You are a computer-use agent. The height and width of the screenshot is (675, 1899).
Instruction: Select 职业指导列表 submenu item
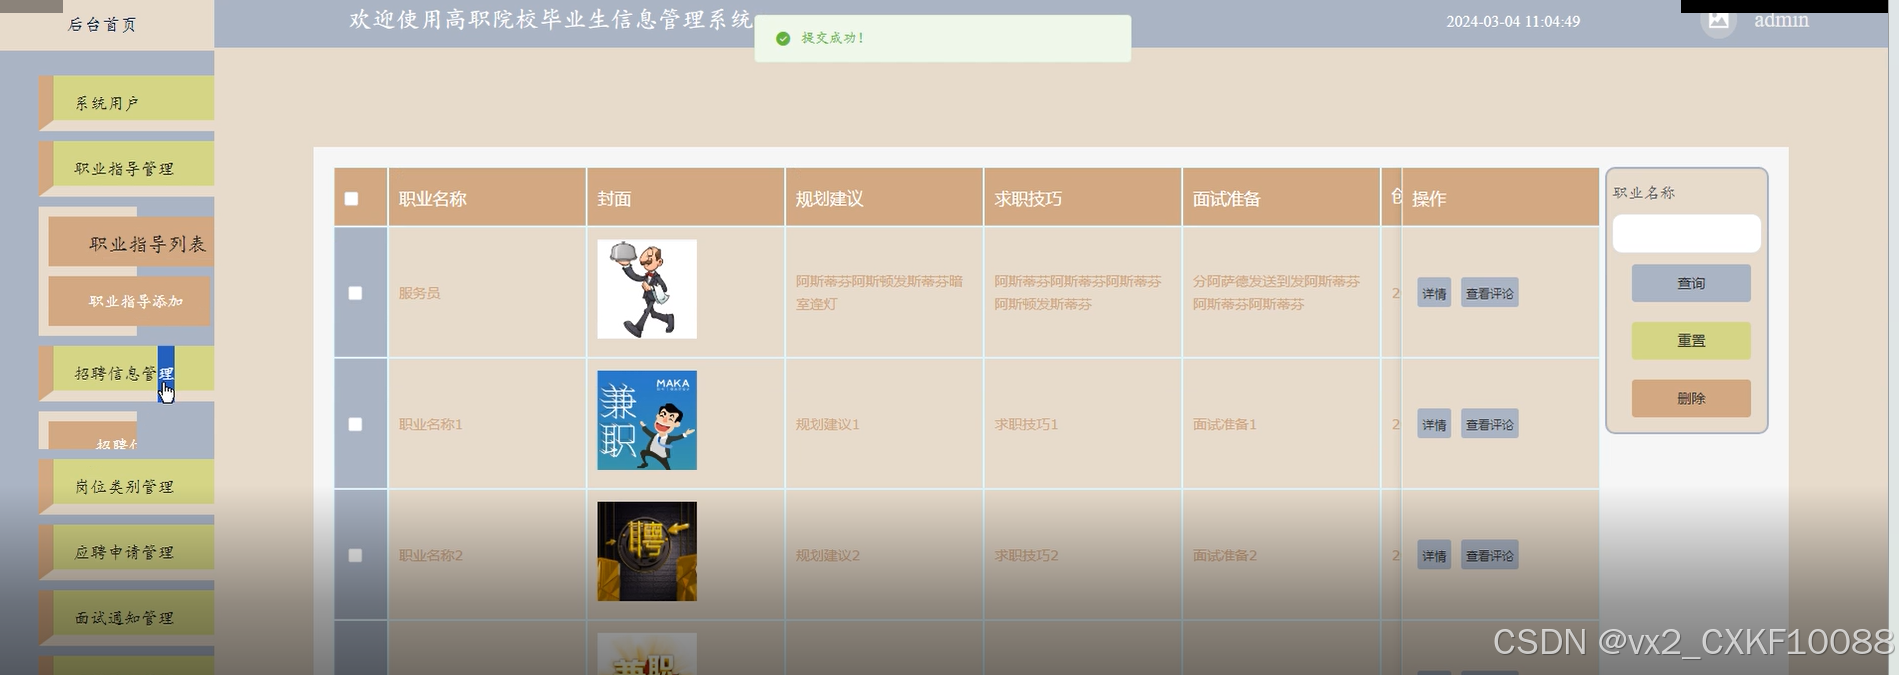pos(131,243)
